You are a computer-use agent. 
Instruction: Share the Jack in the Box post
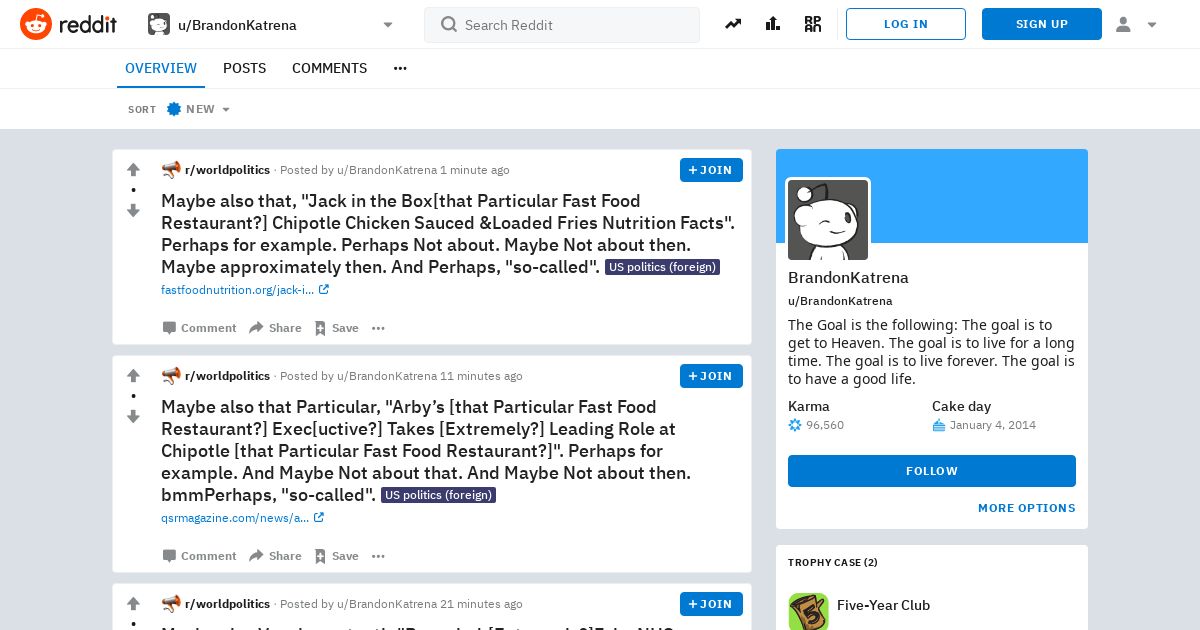tap(275, 328)
